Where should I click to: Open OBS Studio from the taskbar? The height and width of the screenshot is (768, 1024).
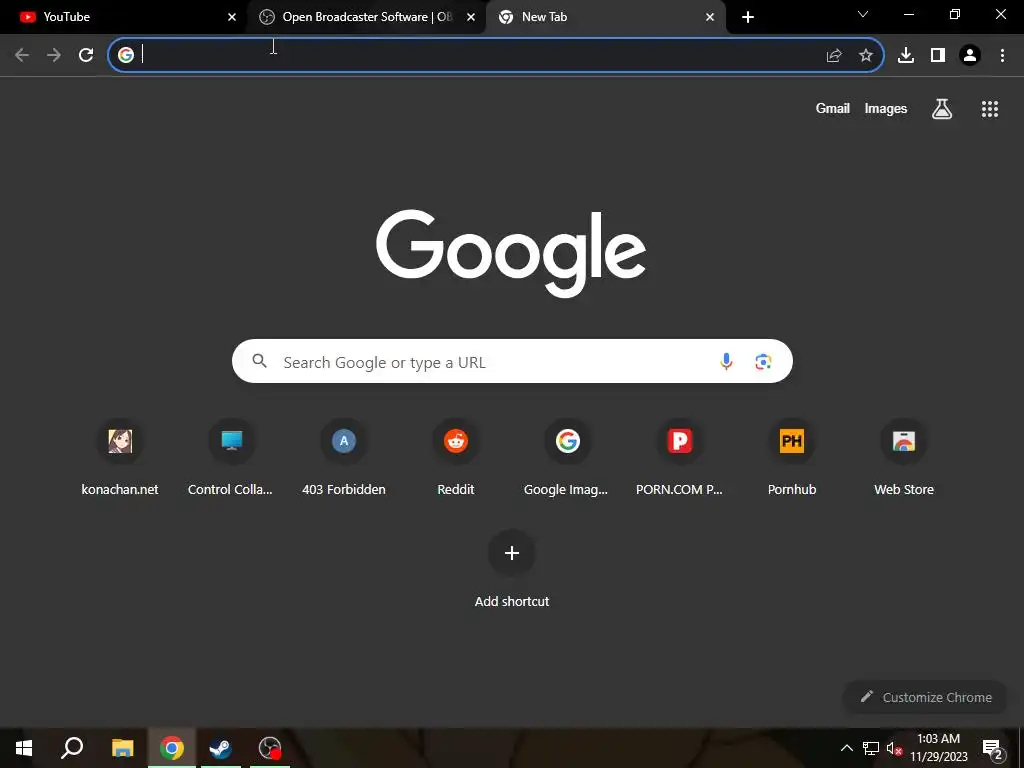coord(270,748)
